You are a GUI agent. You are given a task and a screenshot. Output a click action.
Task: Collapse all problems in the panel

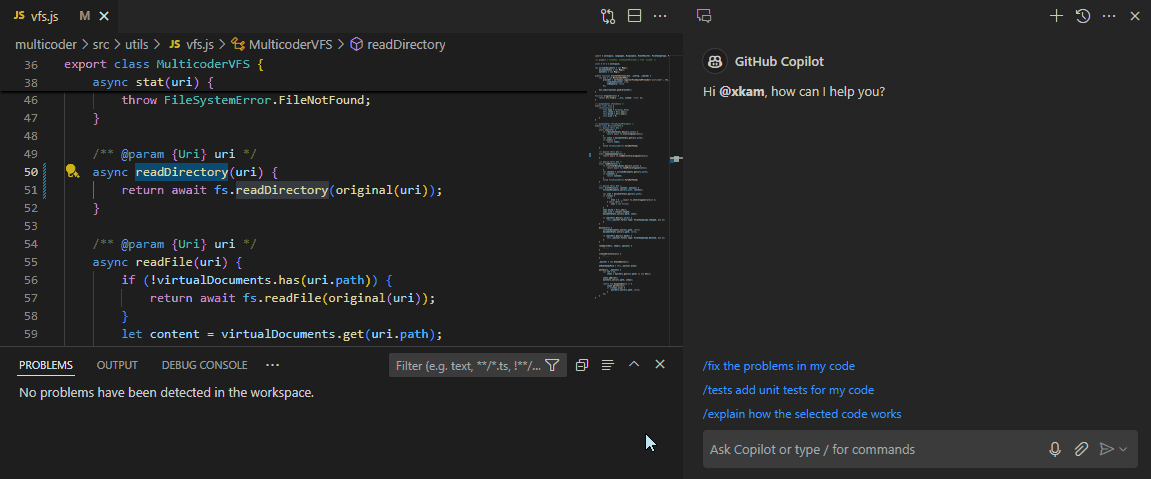click(x=582, y=365)
